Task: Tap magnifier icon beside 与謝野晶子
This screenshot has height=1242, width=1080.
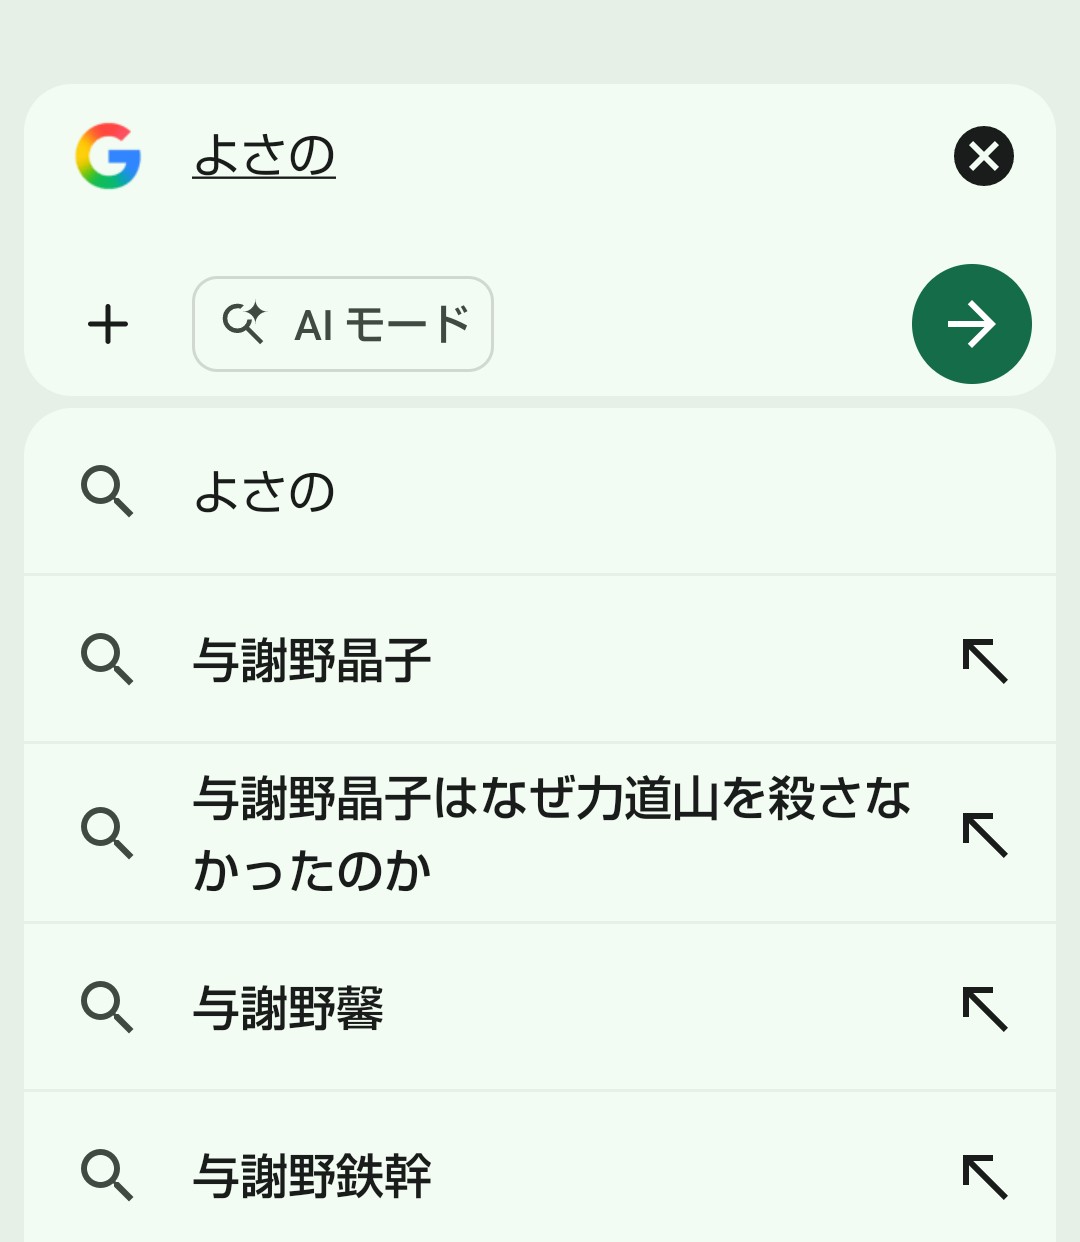Action: pyautogui.click(x=106, y=659)
